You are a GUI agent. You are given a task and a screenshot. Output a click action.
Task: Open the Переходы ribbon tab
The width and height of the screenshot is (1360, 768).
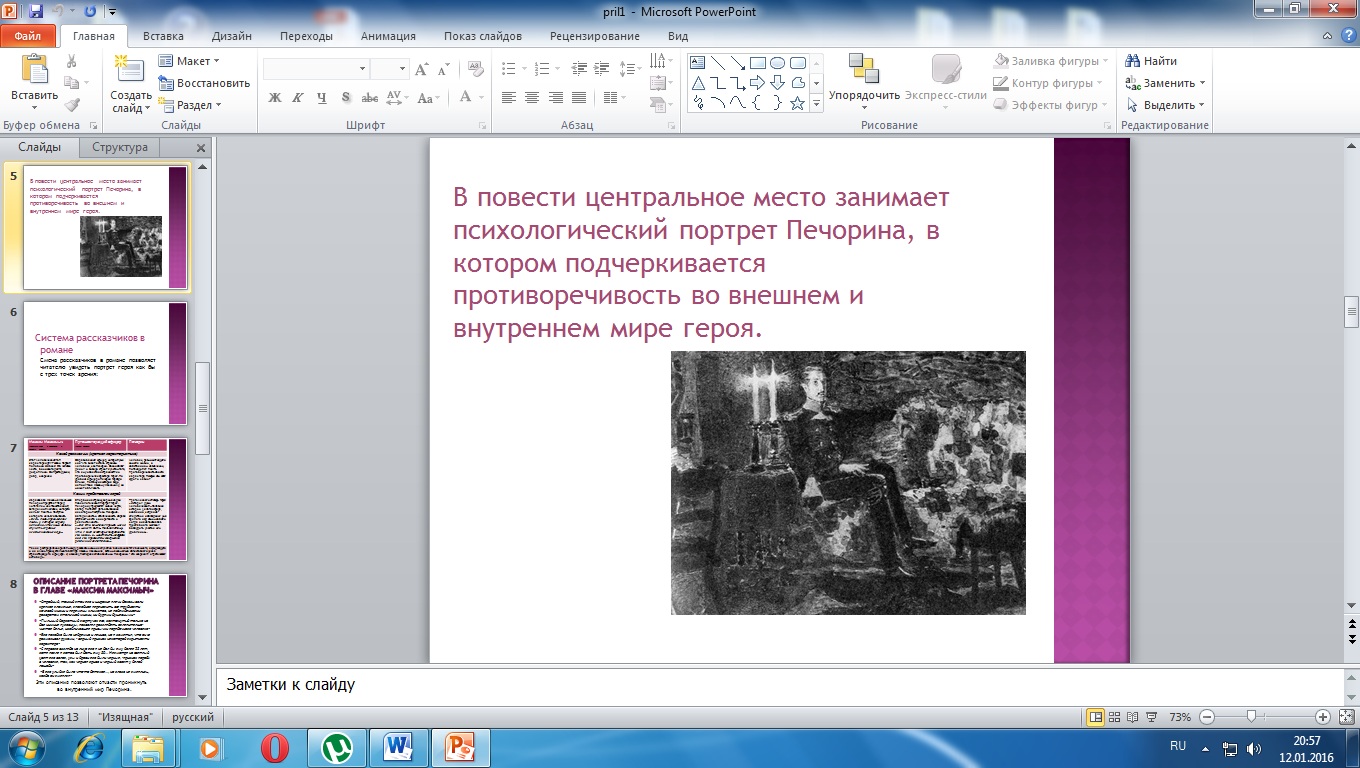click(306, 36)
